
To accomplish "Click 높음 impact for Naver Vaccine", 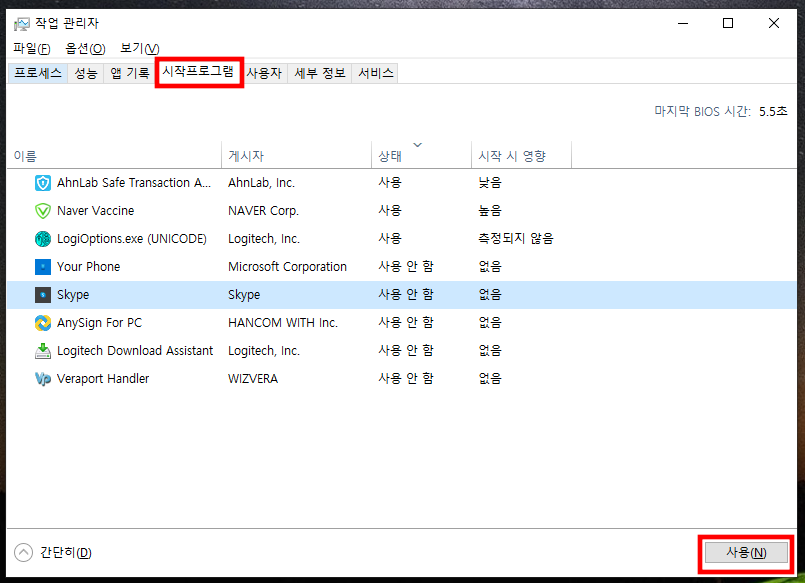I will click(x=490, y=210).
